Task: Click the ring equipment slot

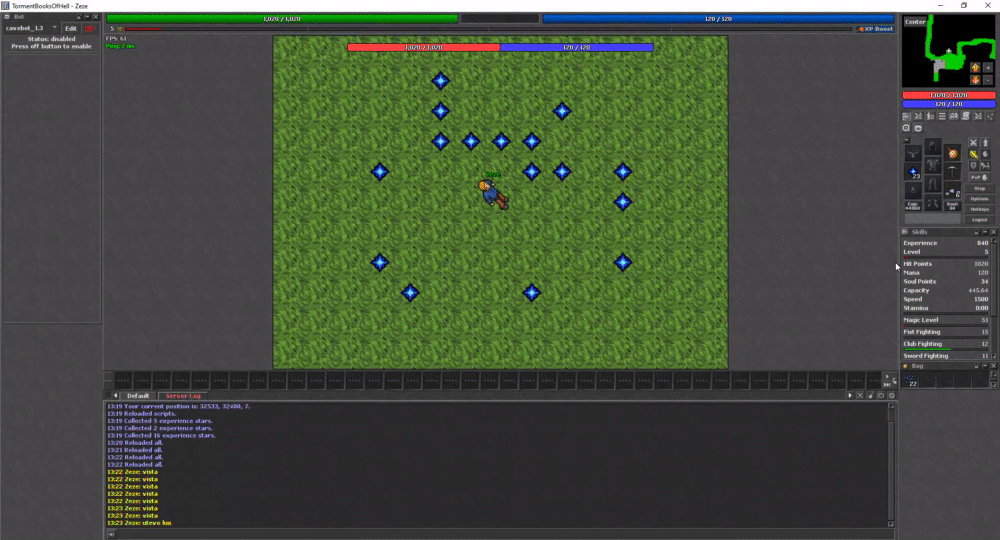Action: pyautogui.click(x=913, y=190)
